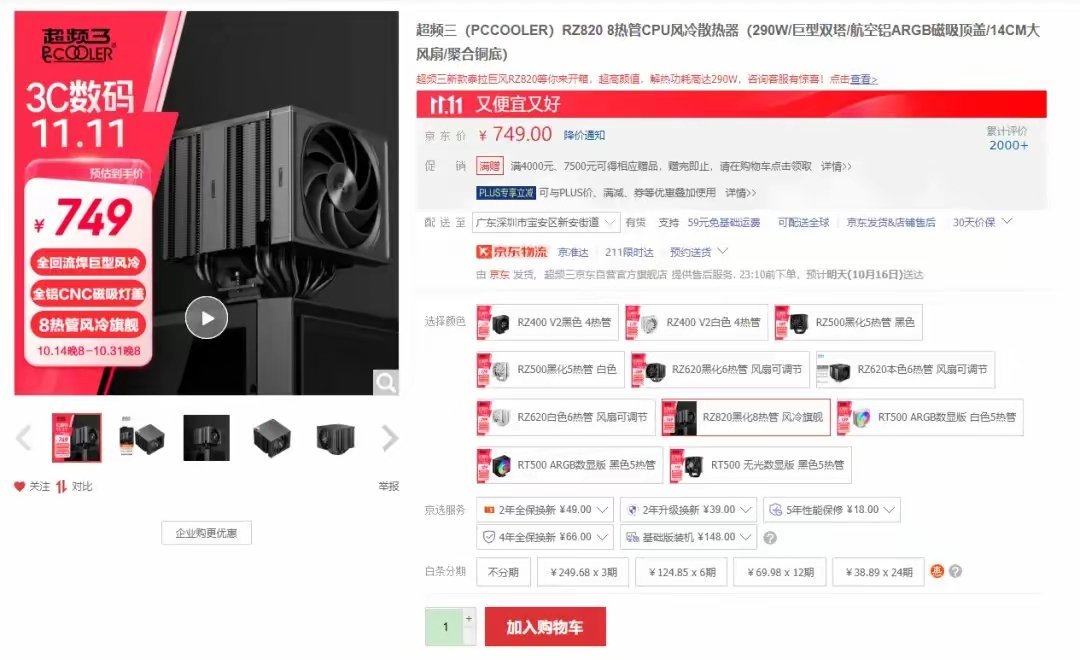
Task: Show previous product thumbnails with left arrow
Action: coord(24,438)
